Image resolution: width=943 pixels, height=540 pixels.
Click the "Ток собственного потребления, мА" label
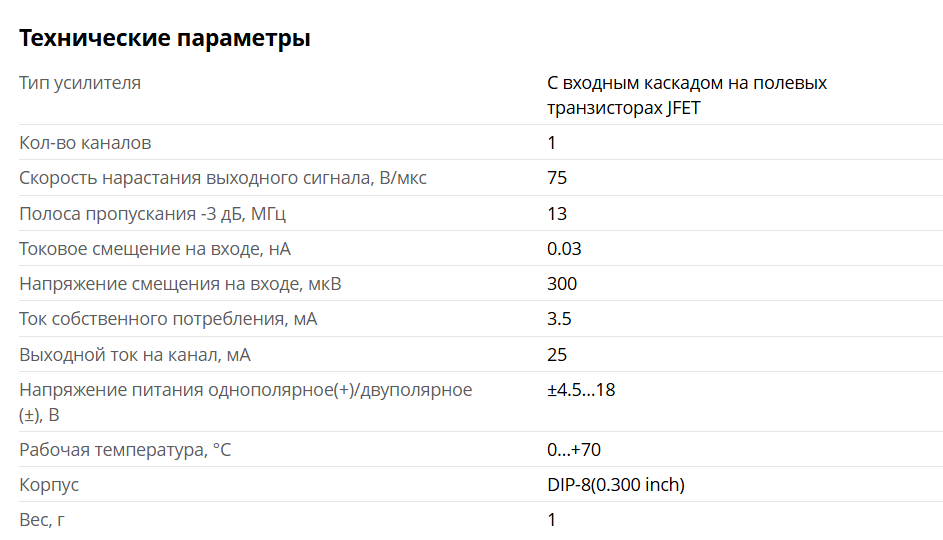click(x=168, y=320)
